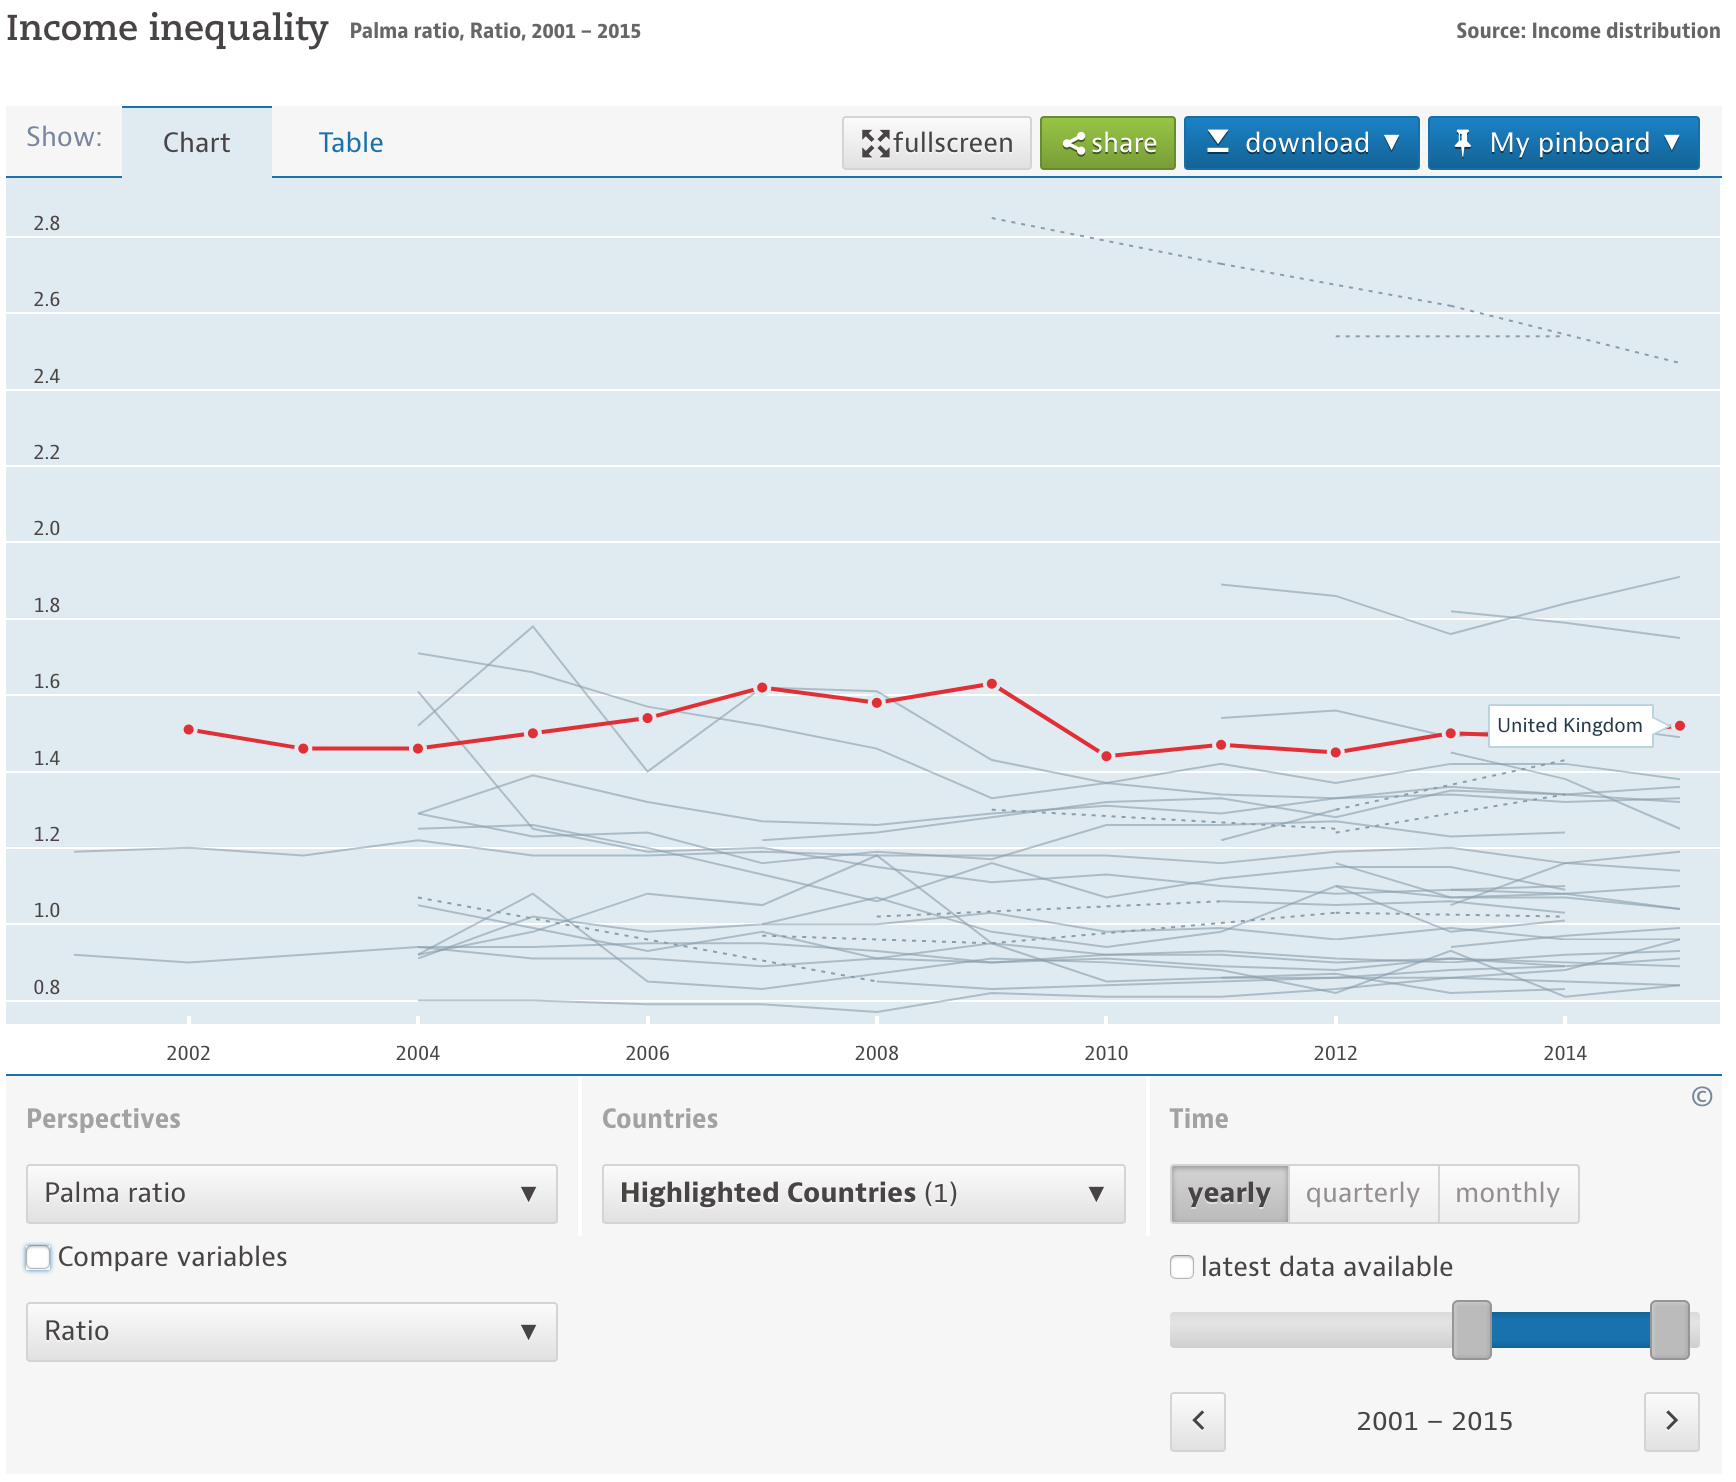
Task: Open the Palma ratio perspective dropdown
Action: (x=291, y=1194)
